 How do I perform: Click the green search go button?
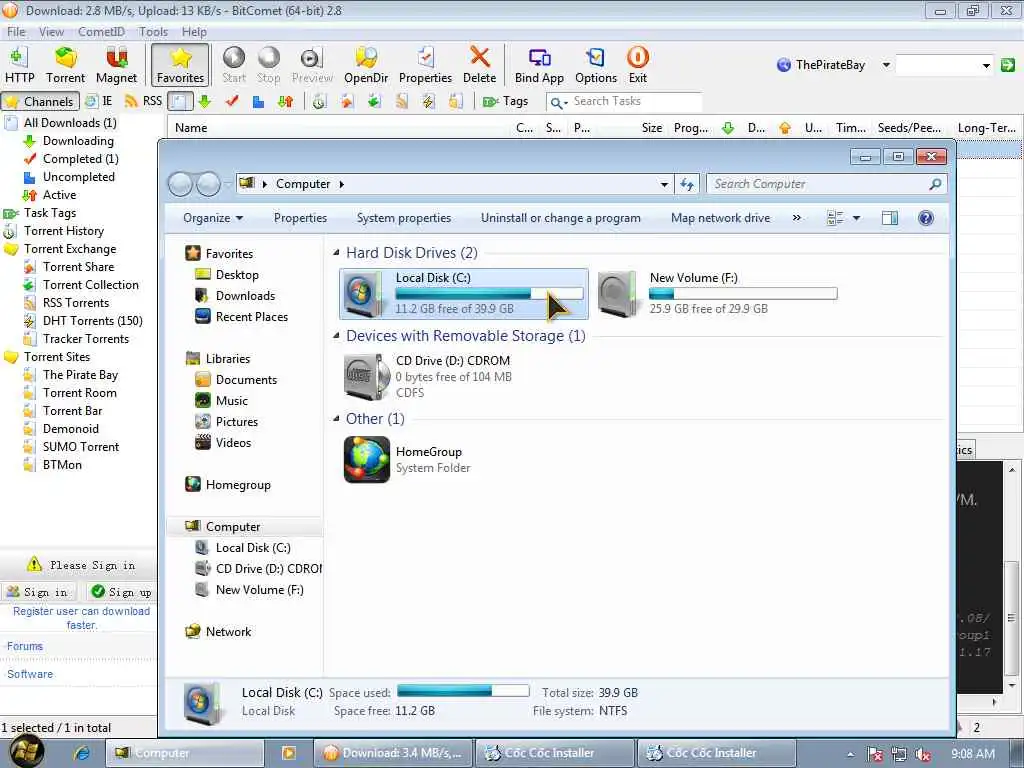tap(1008, 65)
